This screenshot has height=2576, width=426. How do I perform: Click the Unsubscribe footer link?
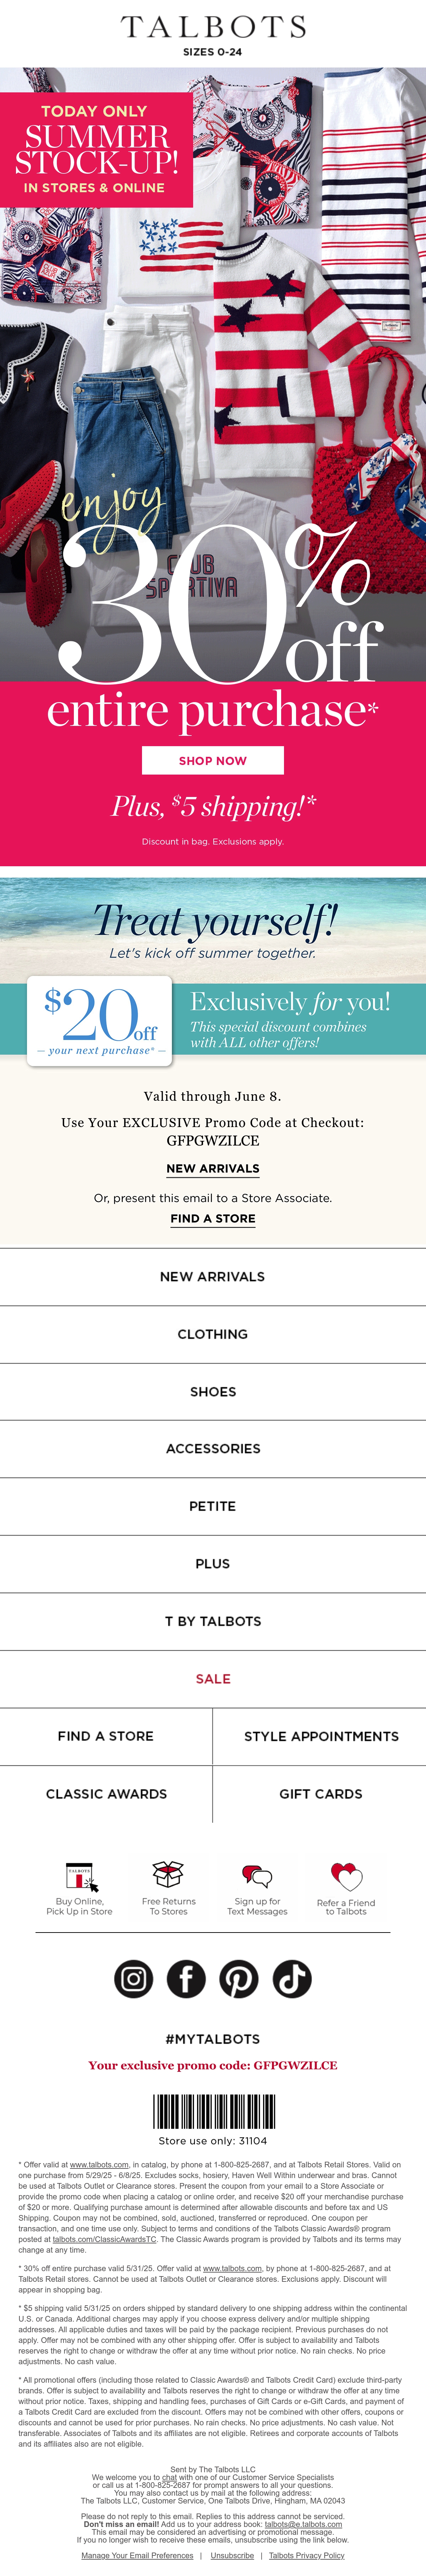(232, 2555)
